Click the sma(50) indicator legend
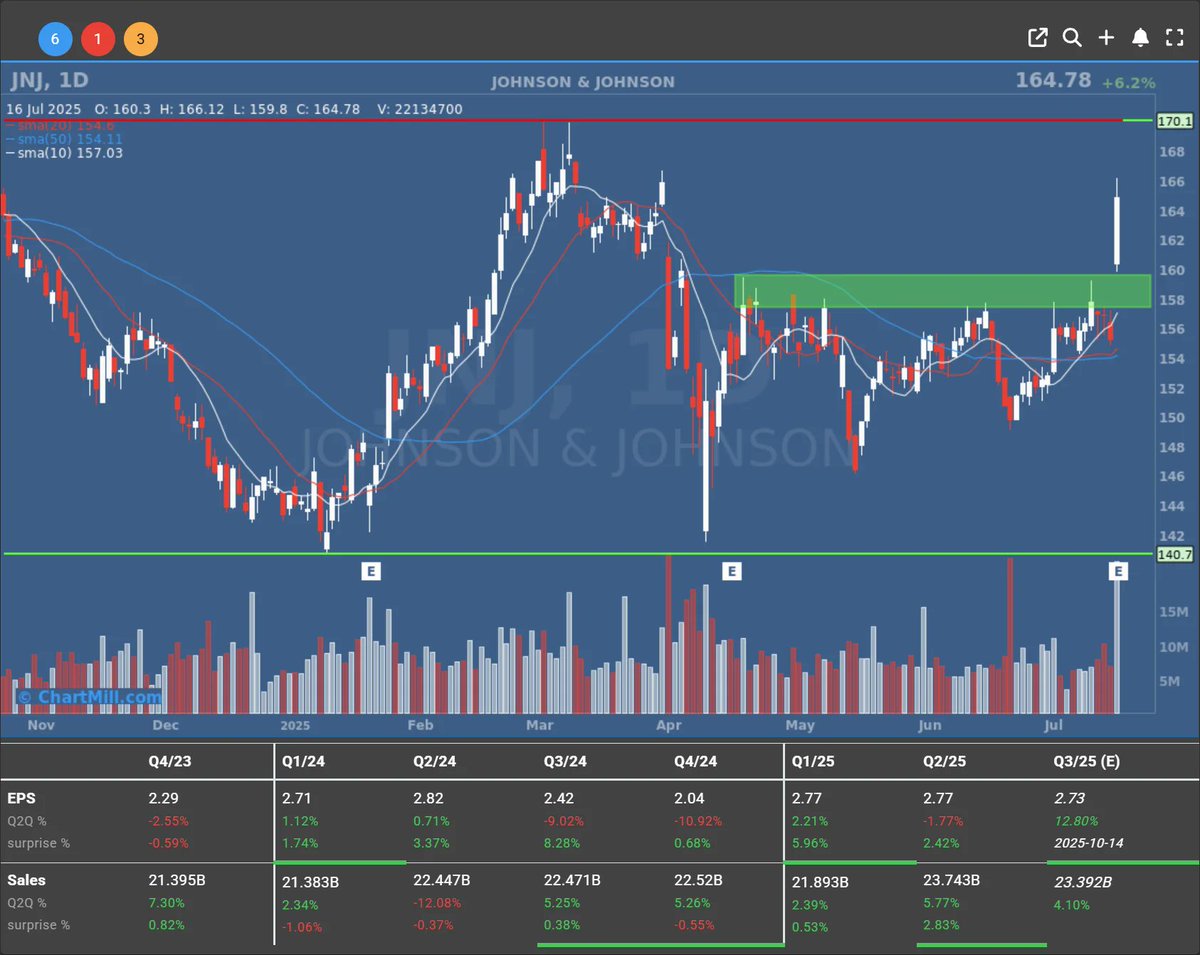The image size is (1200, 955). point(64,139)
